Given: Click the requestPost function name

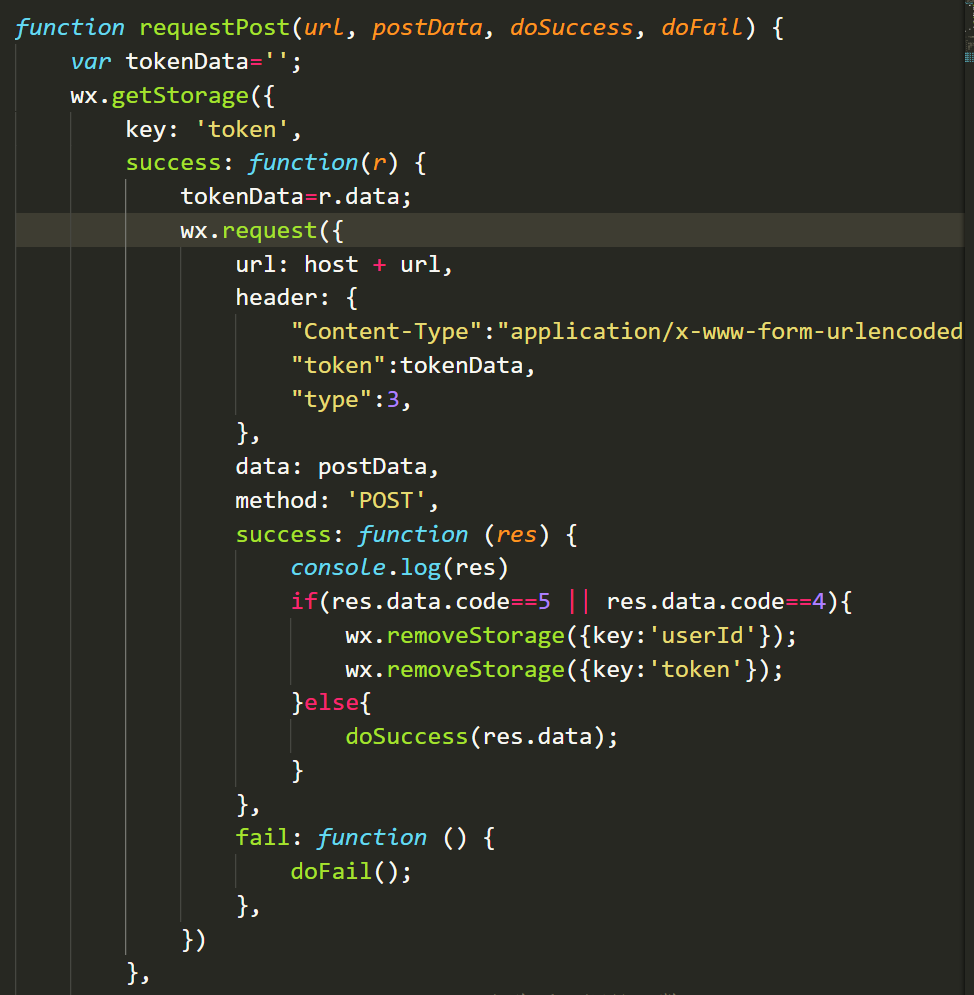Looking at the screenshot, I should (214, 28).
